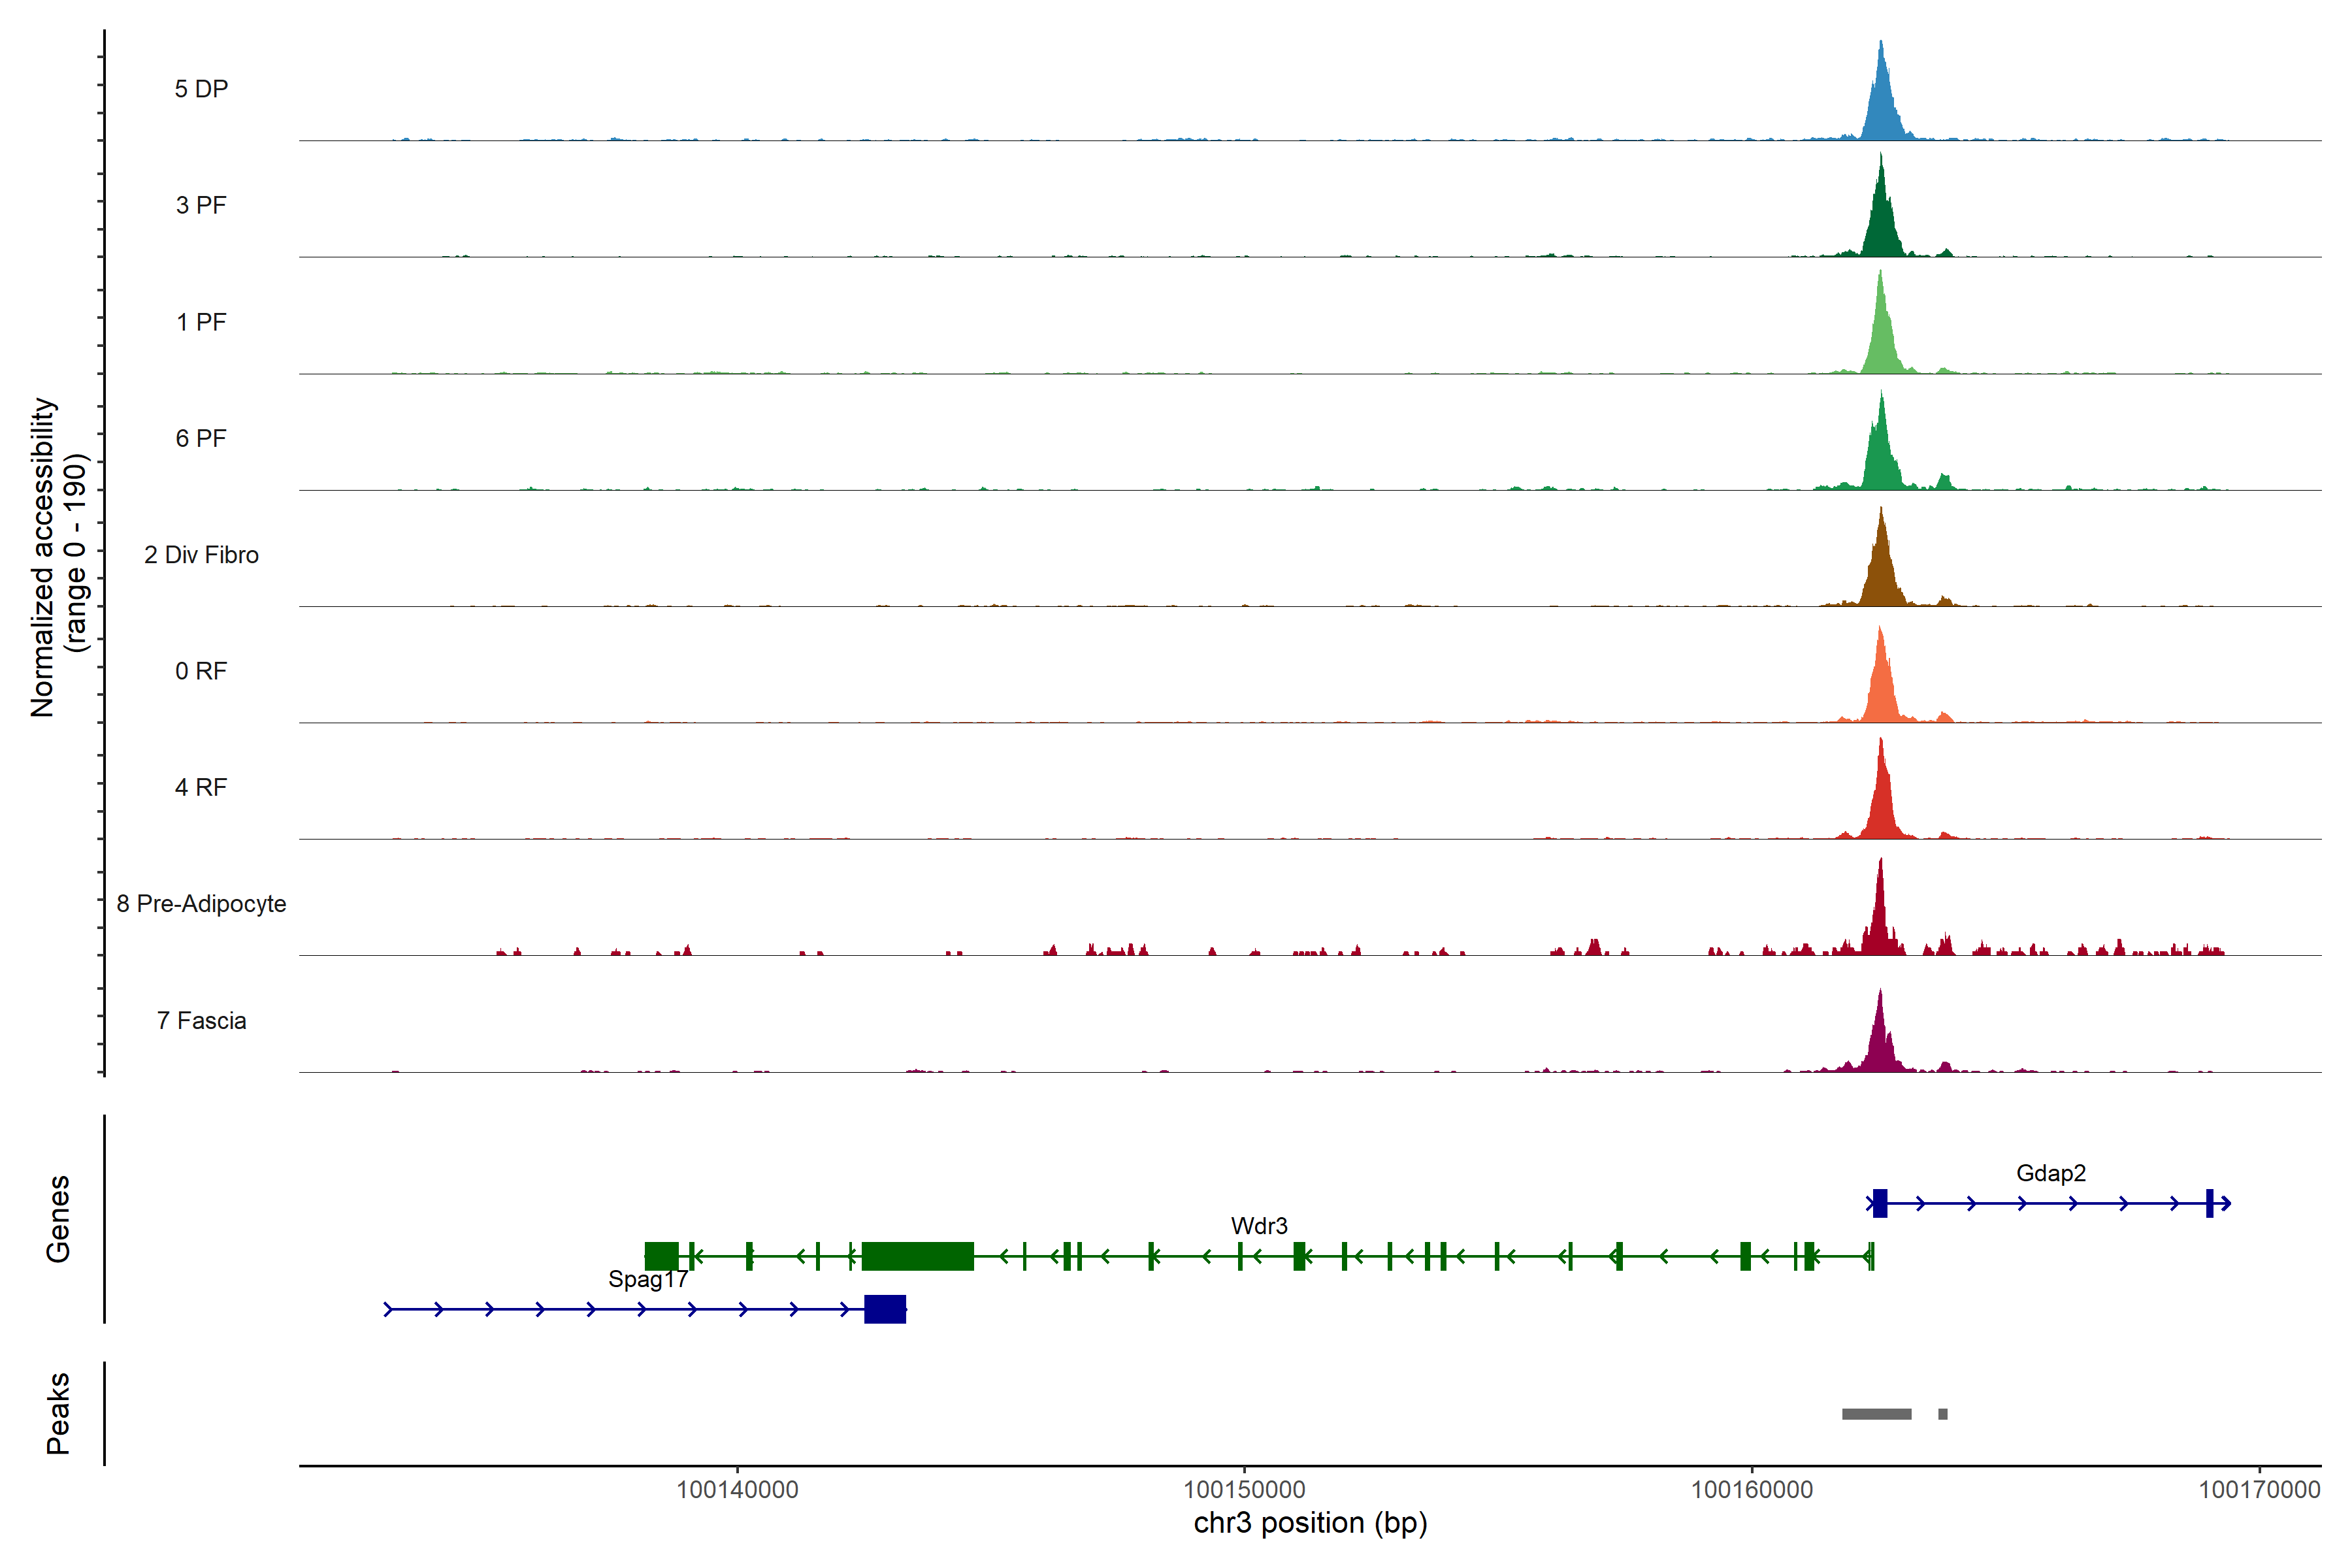Click the 100160000 axis tick label
The width and height of the screenshot is (2352, 1568).
pyautogui.click(x=1751, y=1490)
